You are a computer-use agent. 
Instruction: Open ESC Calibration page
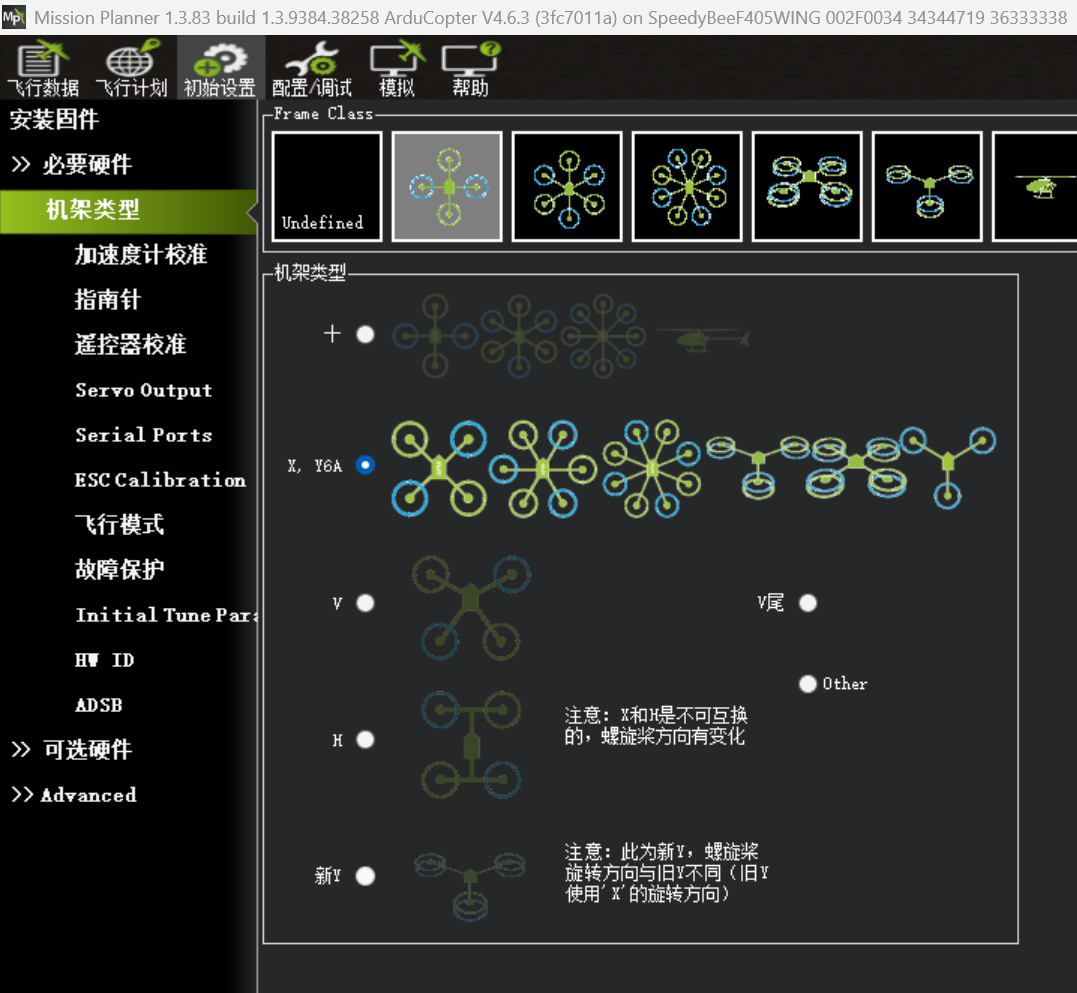[x=160, y=479]
